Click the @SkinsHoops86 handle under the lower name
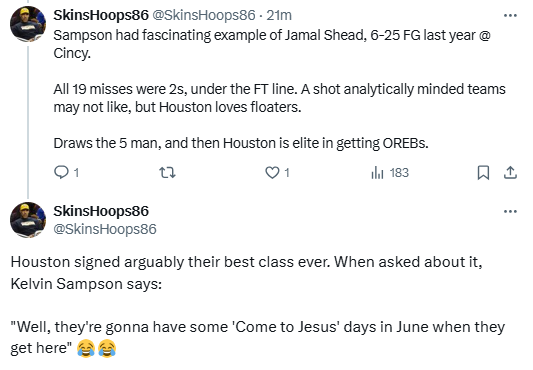Viewport: 533px width, 370px height. [105, 229]
